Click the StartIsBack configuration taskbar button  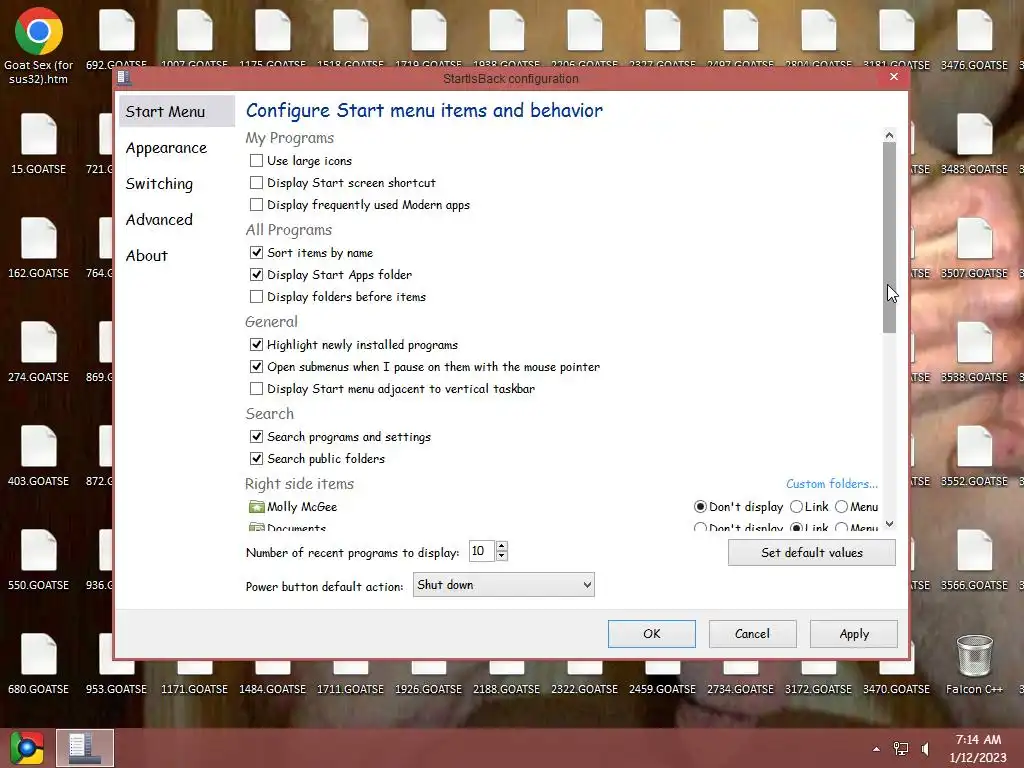[x=85, y=748]
